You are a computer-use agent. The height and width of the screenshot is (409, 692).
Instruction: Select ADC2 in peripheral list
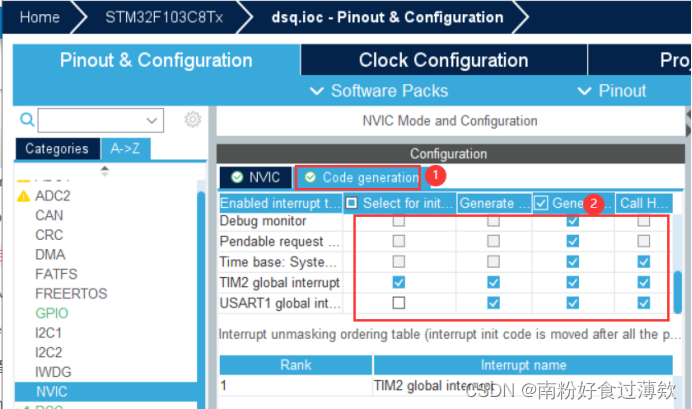53,196
